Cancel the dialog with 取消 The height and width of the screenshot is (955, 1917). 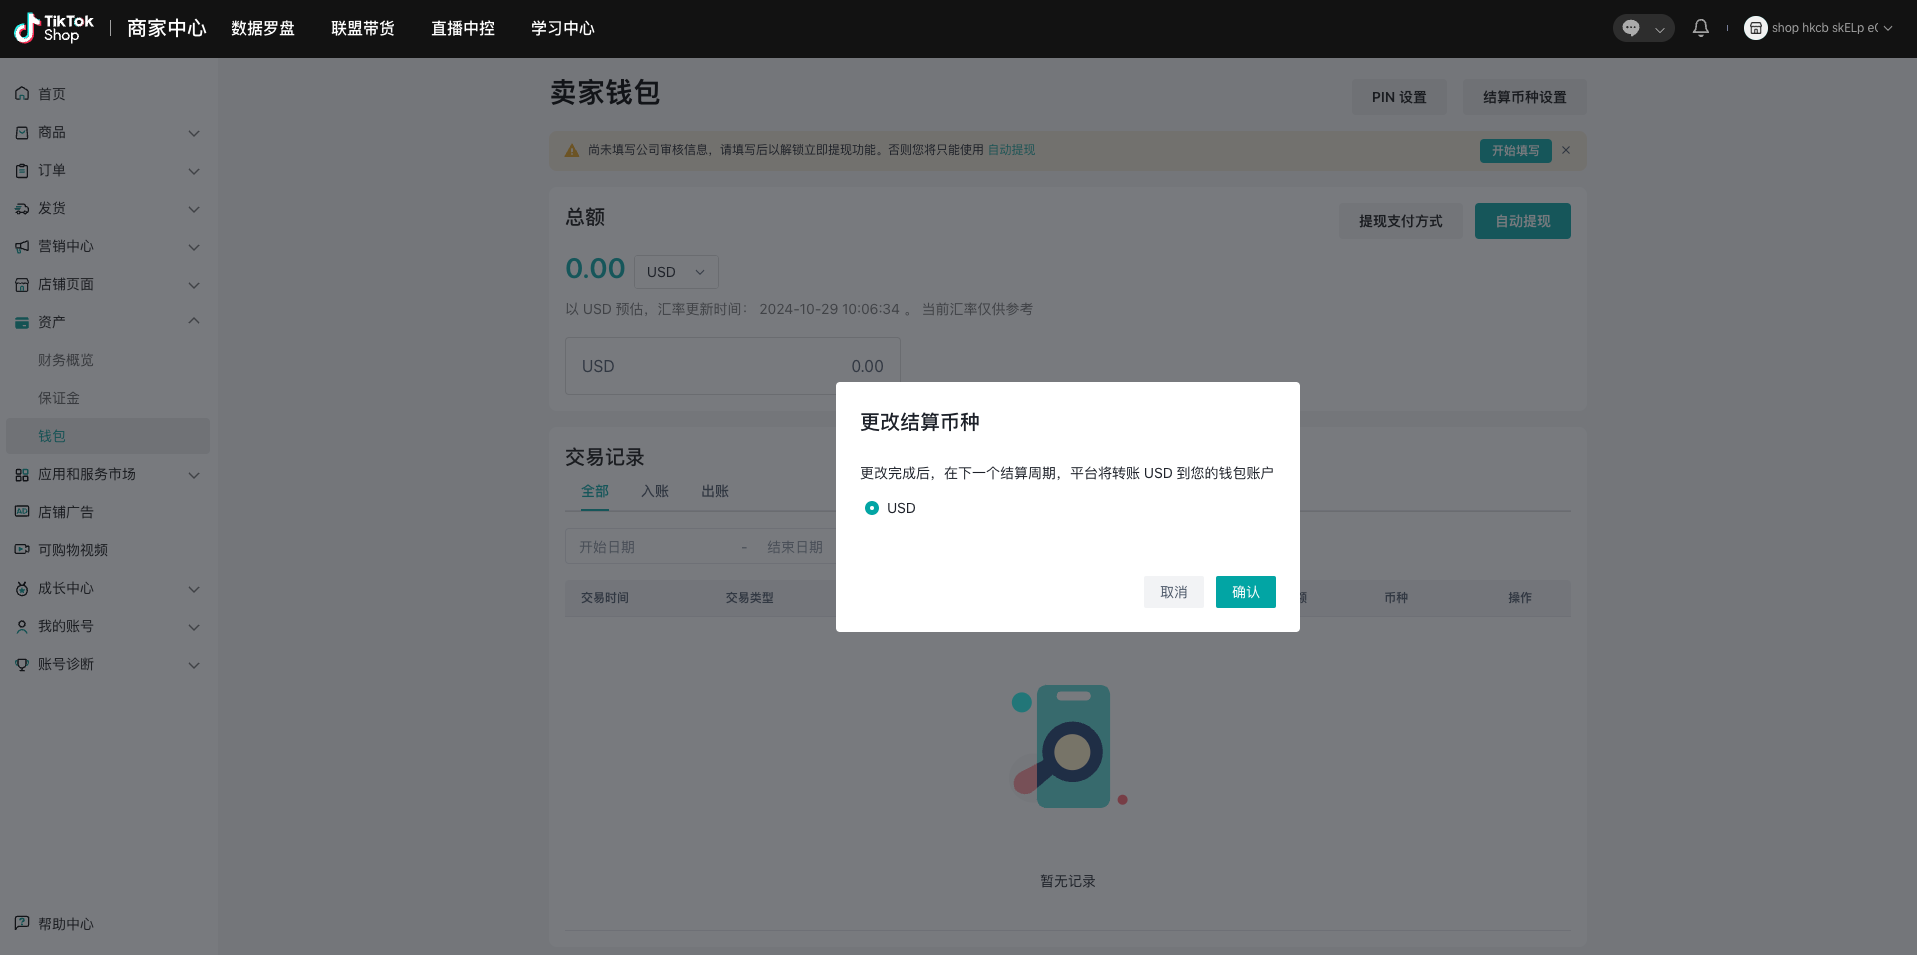click(1173, 592)
